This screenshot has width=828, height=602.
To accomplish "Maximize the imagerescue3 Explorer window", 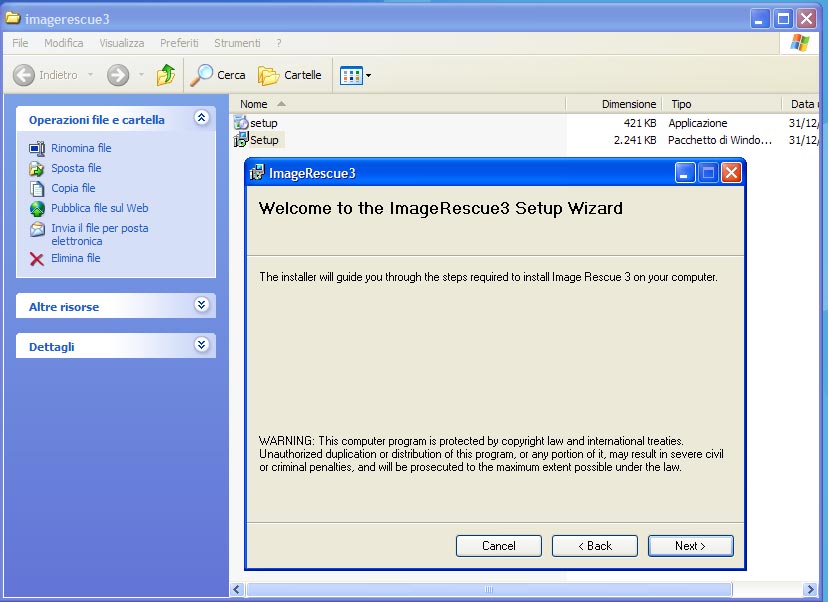I will pos(783,19).
